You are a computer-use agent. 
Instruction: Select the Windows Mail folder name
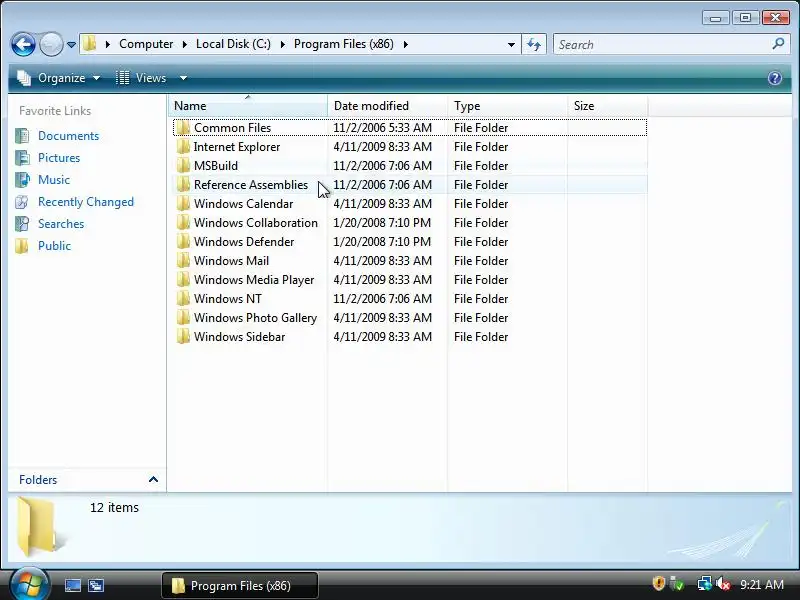click(x=231, y=261)
